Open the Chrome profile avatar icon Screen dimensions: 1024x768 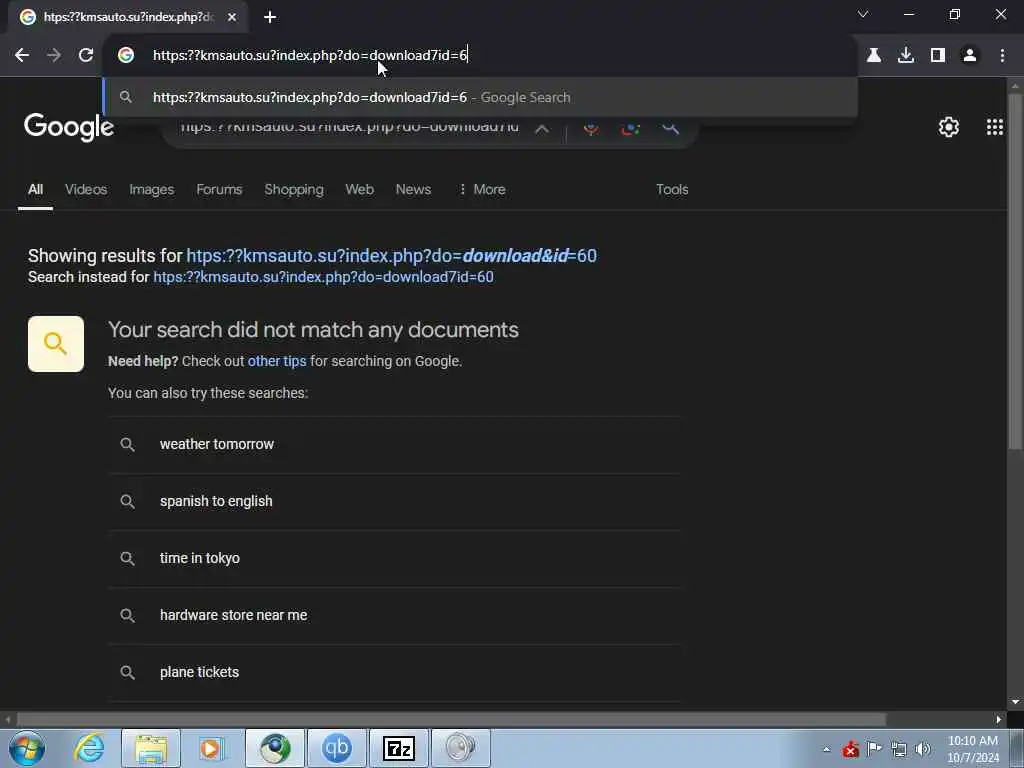click(970, 56)
